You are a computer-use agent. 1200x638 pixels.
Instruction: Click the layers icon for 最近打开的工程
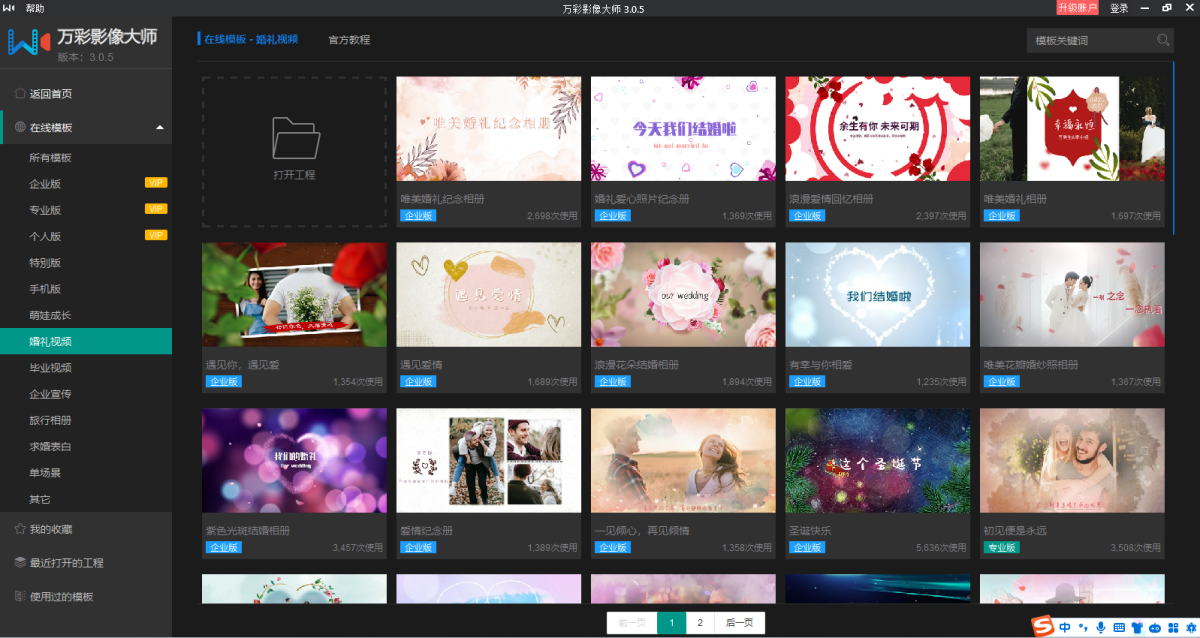click(x=20, y=563)
